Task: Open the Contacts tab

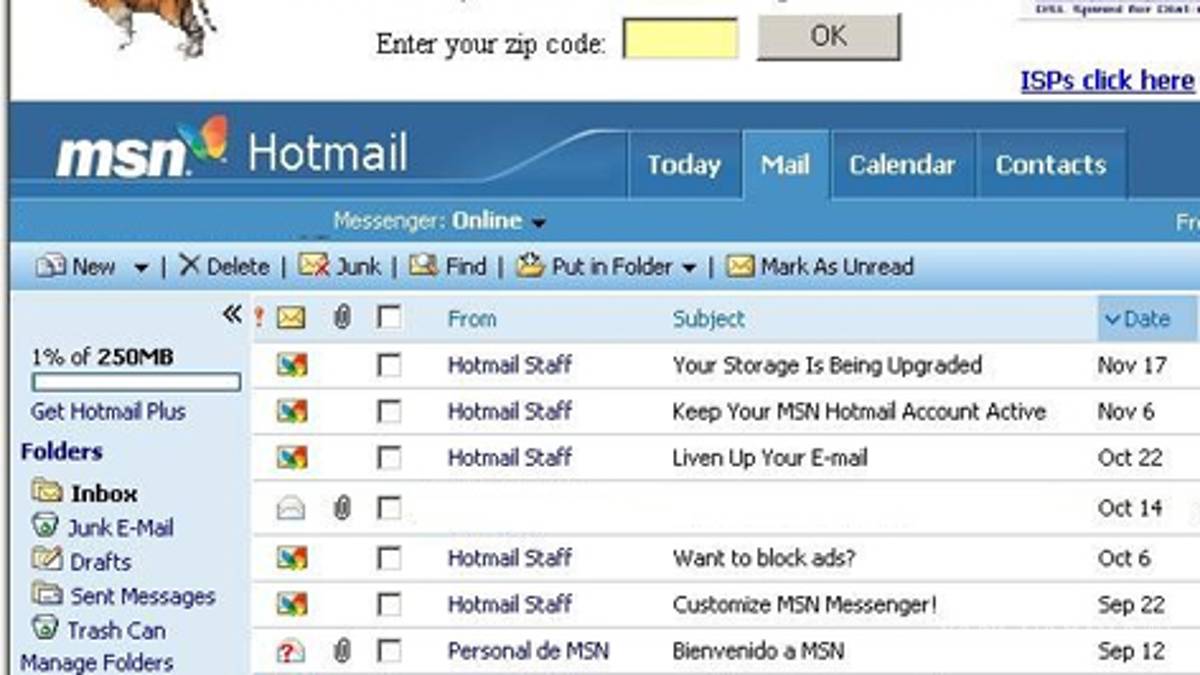Action: (1051, 165)
